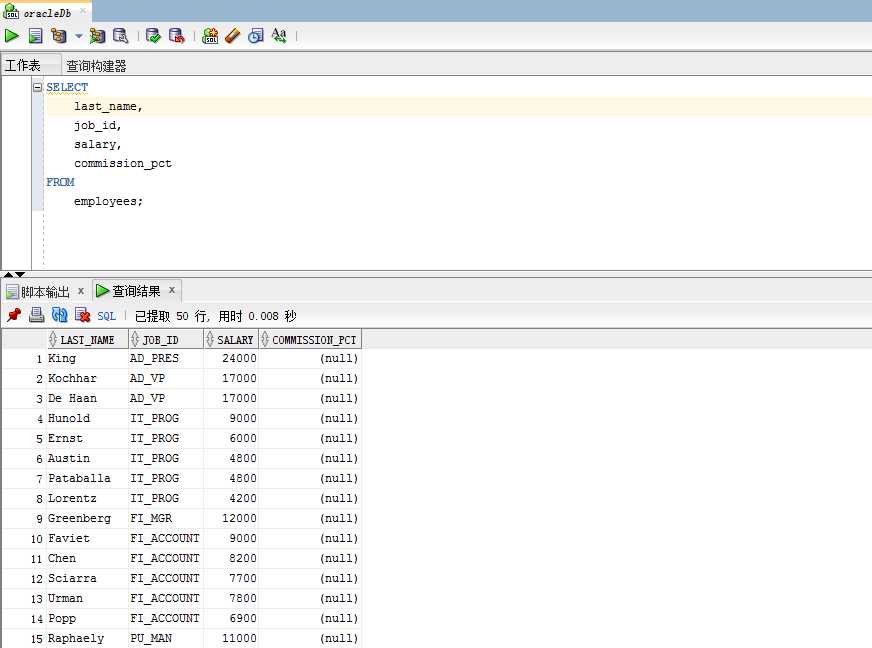Sort by the SALARY column header

click(231, 339)
